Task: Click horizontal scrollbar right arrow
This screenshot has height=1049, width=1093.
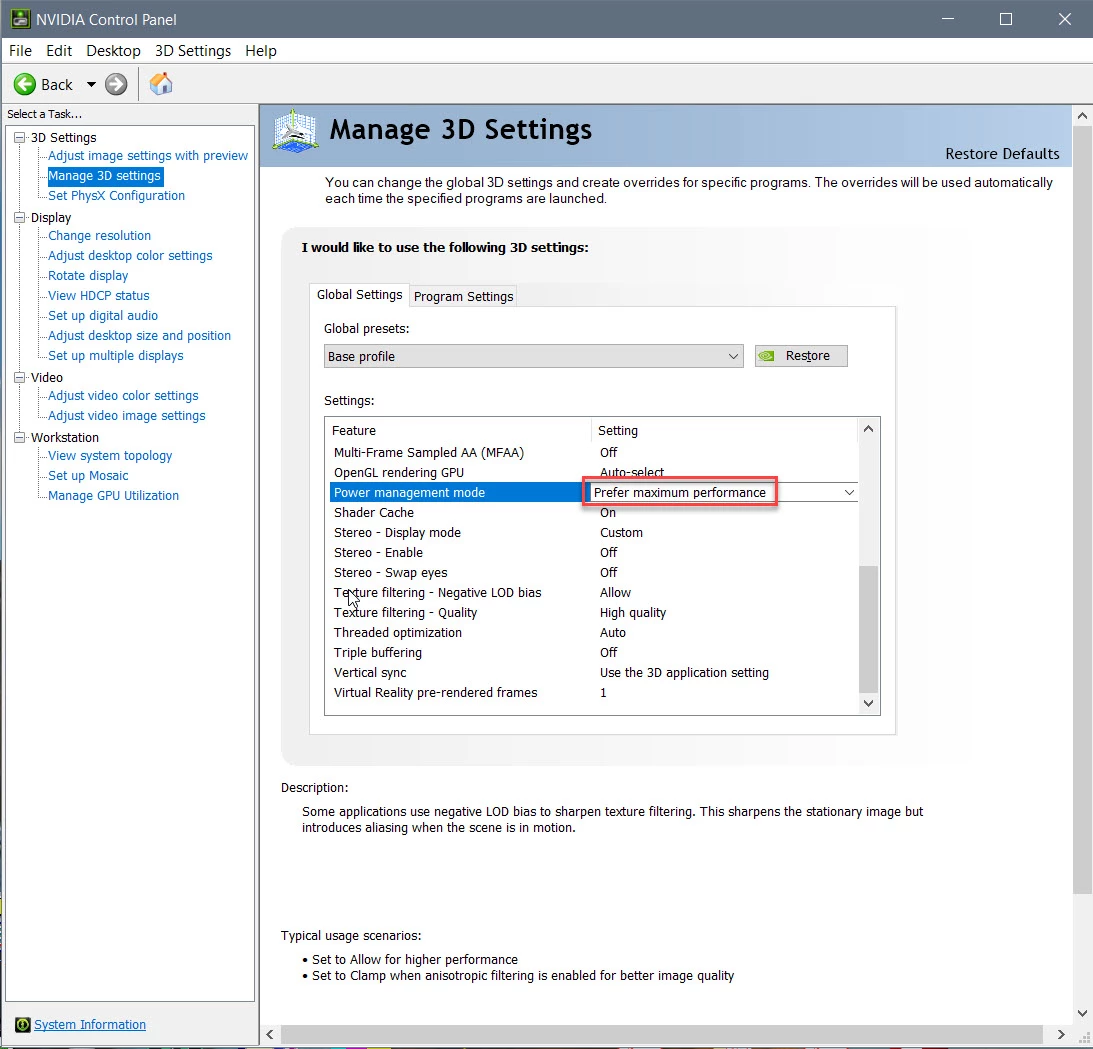Action: point(1060,1034)
